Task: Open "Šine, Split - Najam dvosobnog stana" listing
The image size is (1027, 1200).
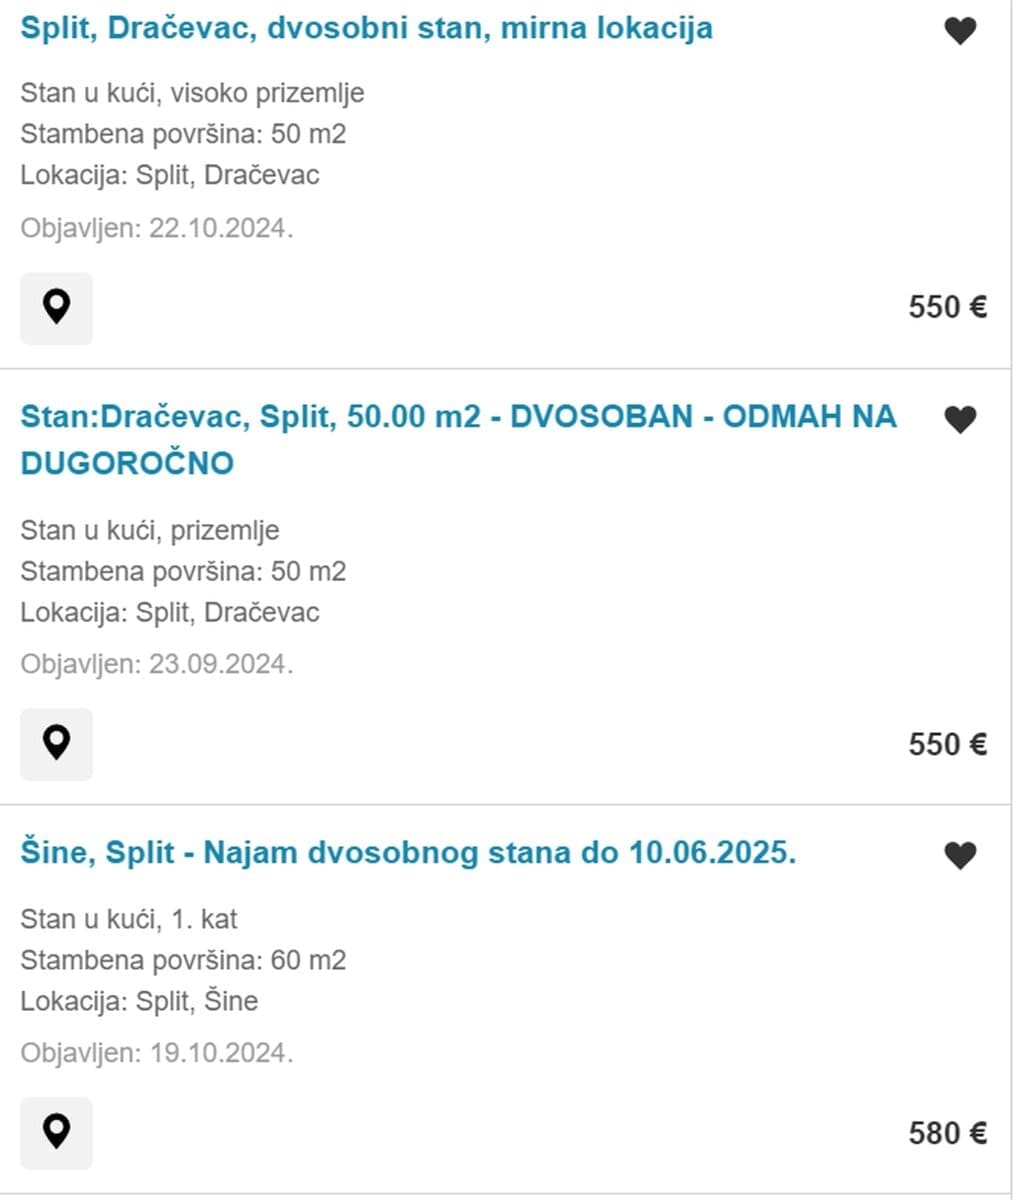Action: pos(408,854)
